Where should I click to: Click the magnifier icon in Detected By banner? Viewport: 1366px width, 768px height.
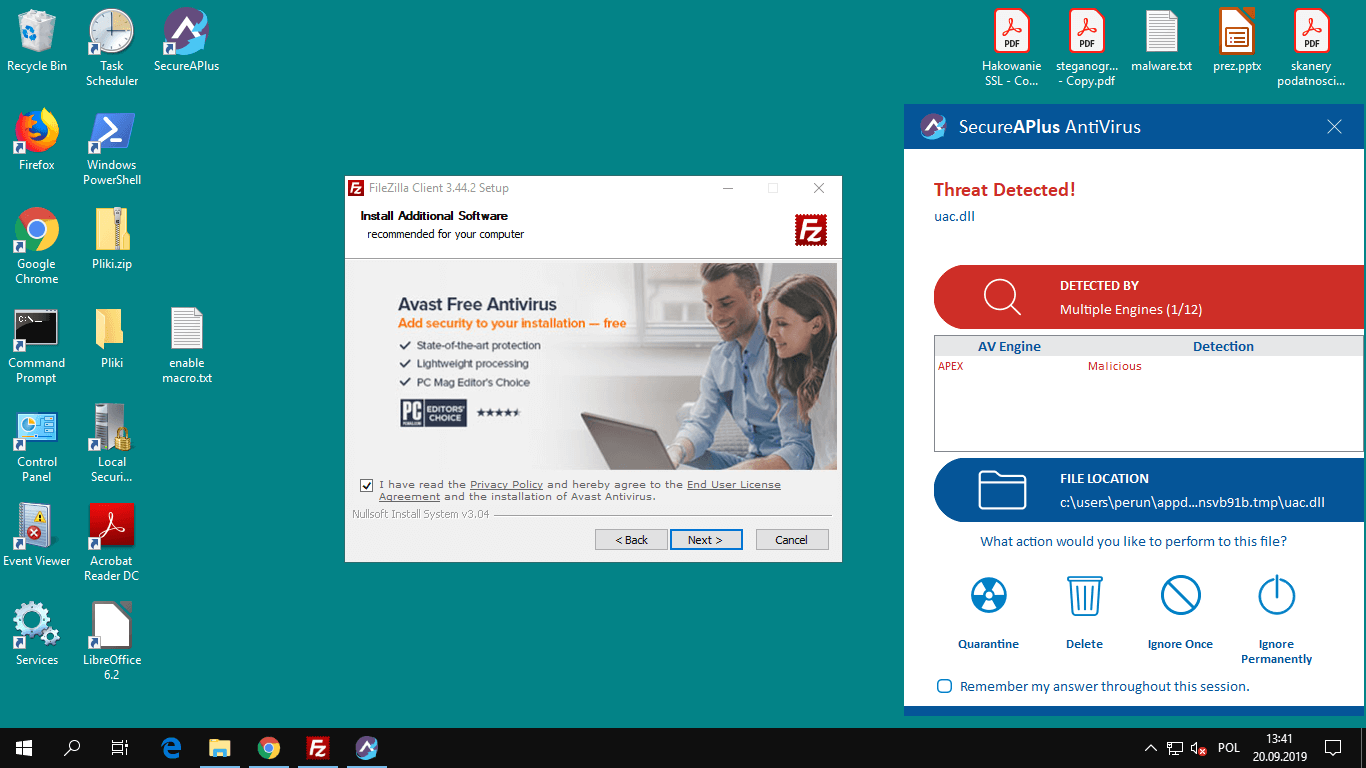point(1002,297)
